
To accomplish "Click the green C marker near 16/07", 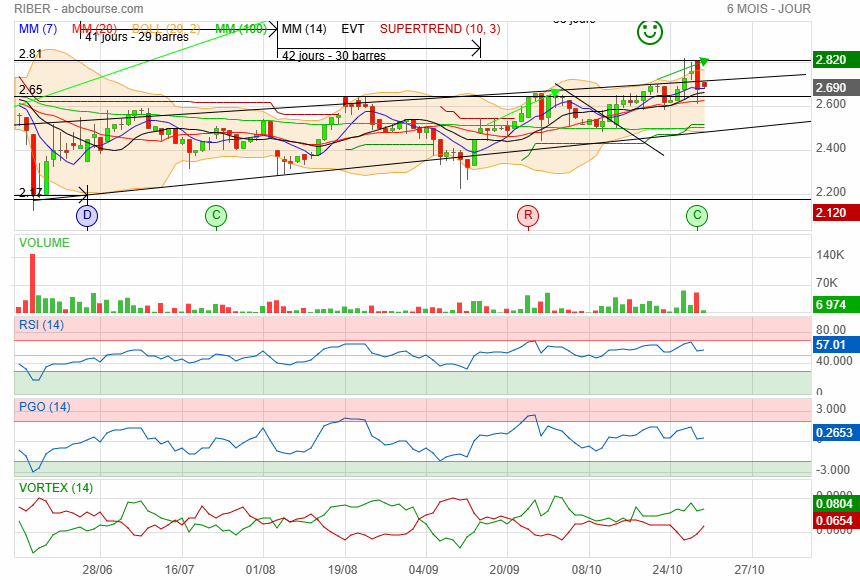I will click(216, 215).
